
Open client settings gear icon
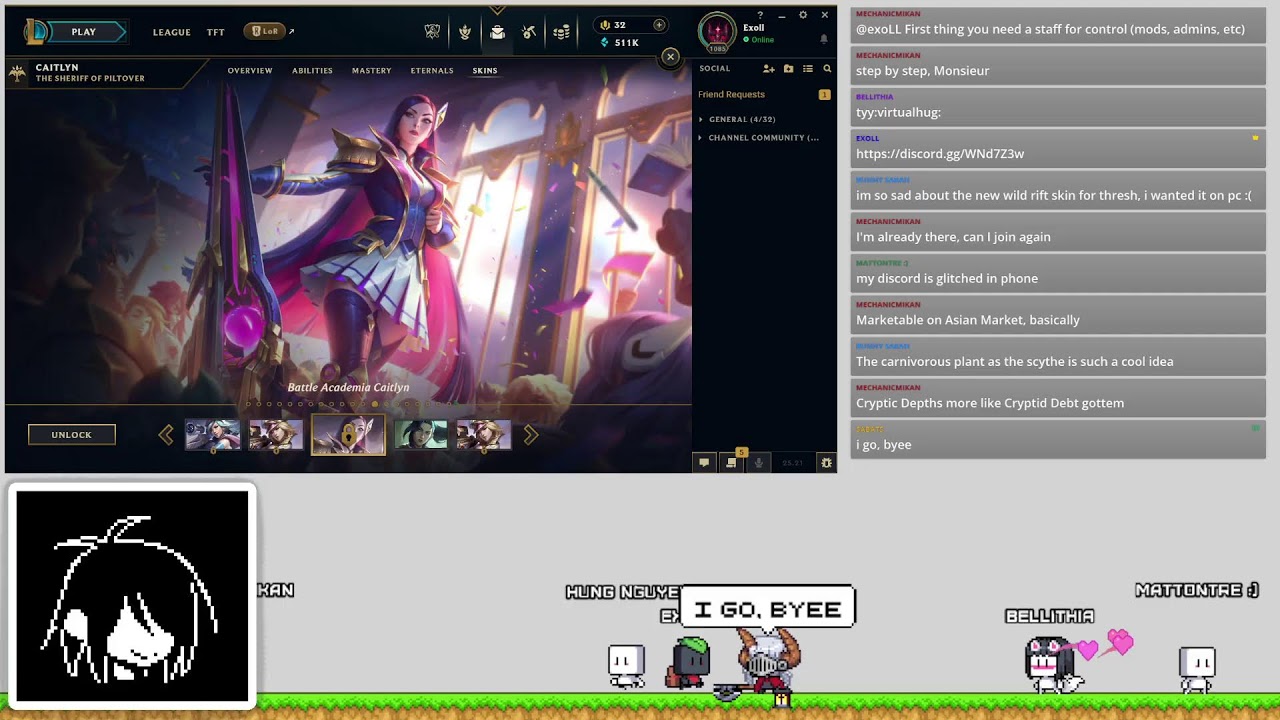coord(802,15)
